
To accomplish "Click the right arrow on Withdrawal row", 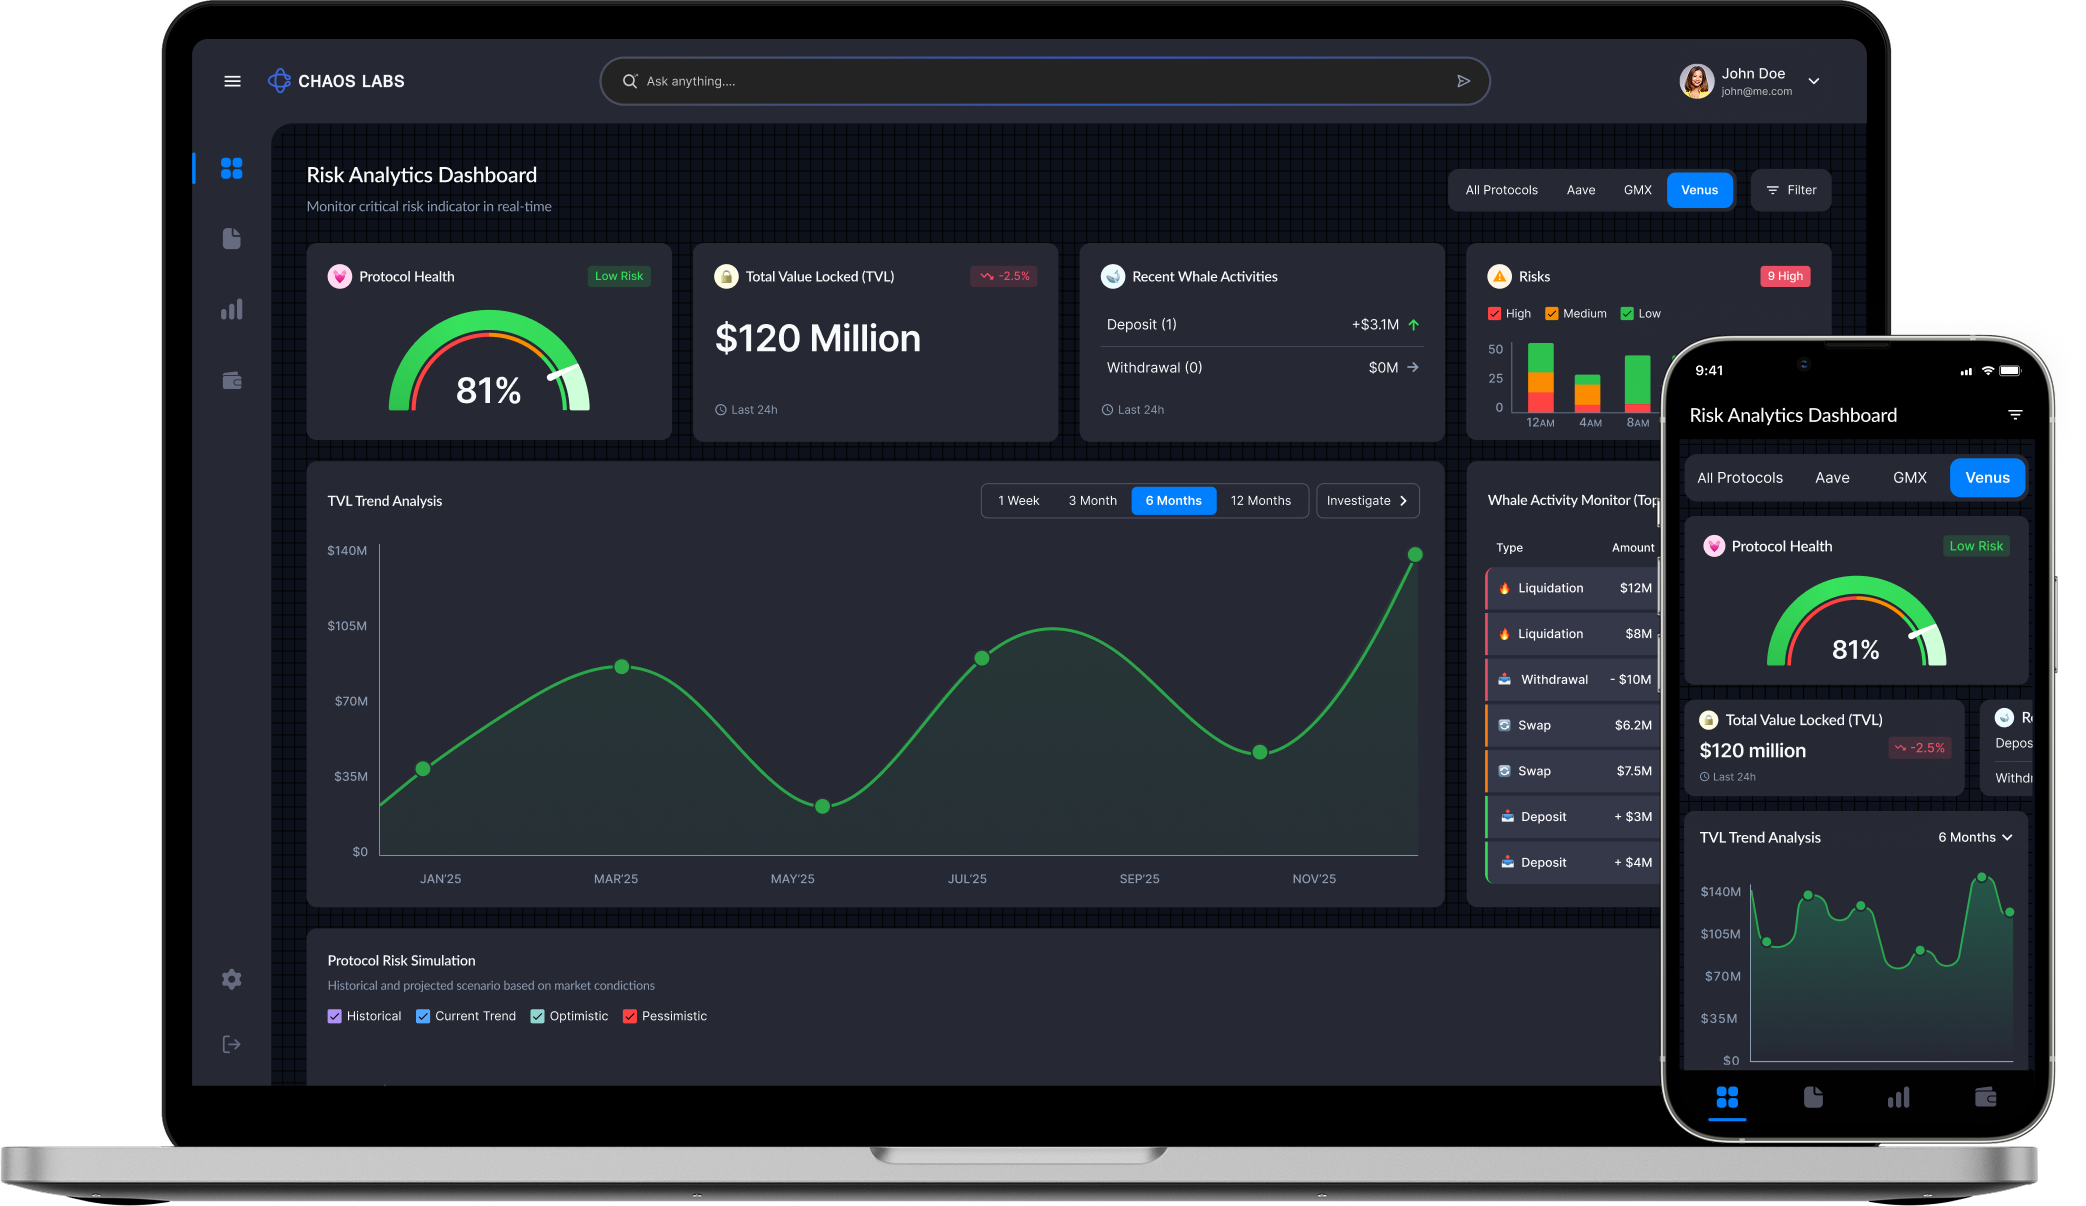I will pyautogui.click(x=1413, y=368).
